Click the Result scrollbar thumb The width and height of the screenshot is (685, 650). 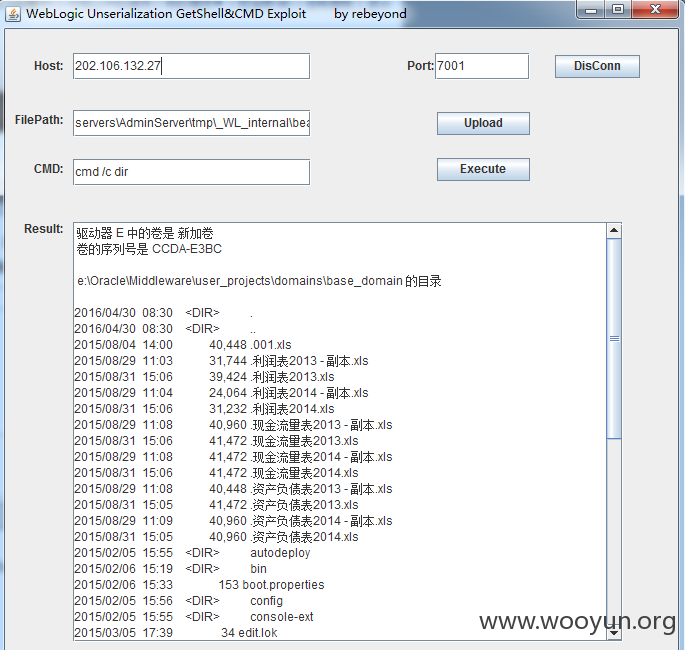[x=614, y=338]
